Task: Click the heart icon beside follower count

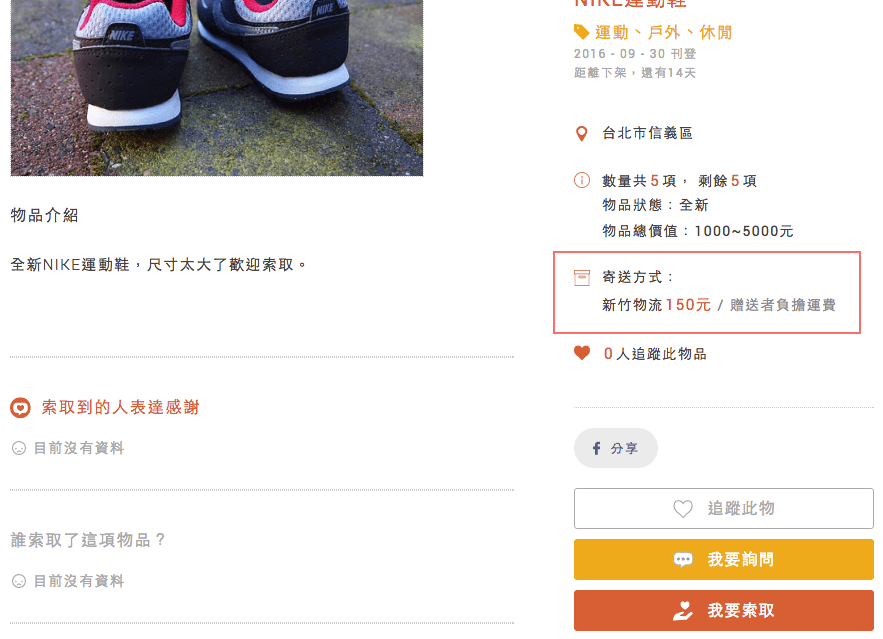Action: 582,353
